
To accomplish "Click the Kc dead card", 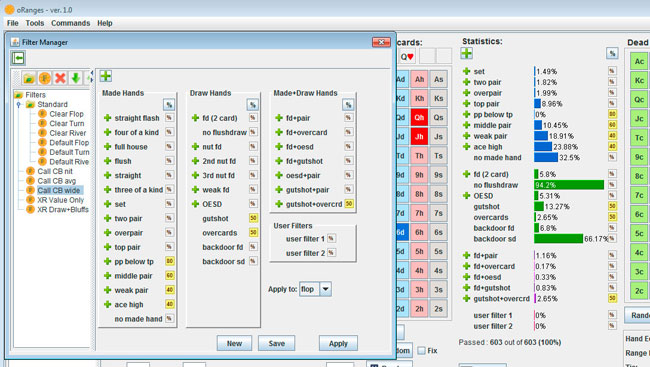I will click(639, 80).
